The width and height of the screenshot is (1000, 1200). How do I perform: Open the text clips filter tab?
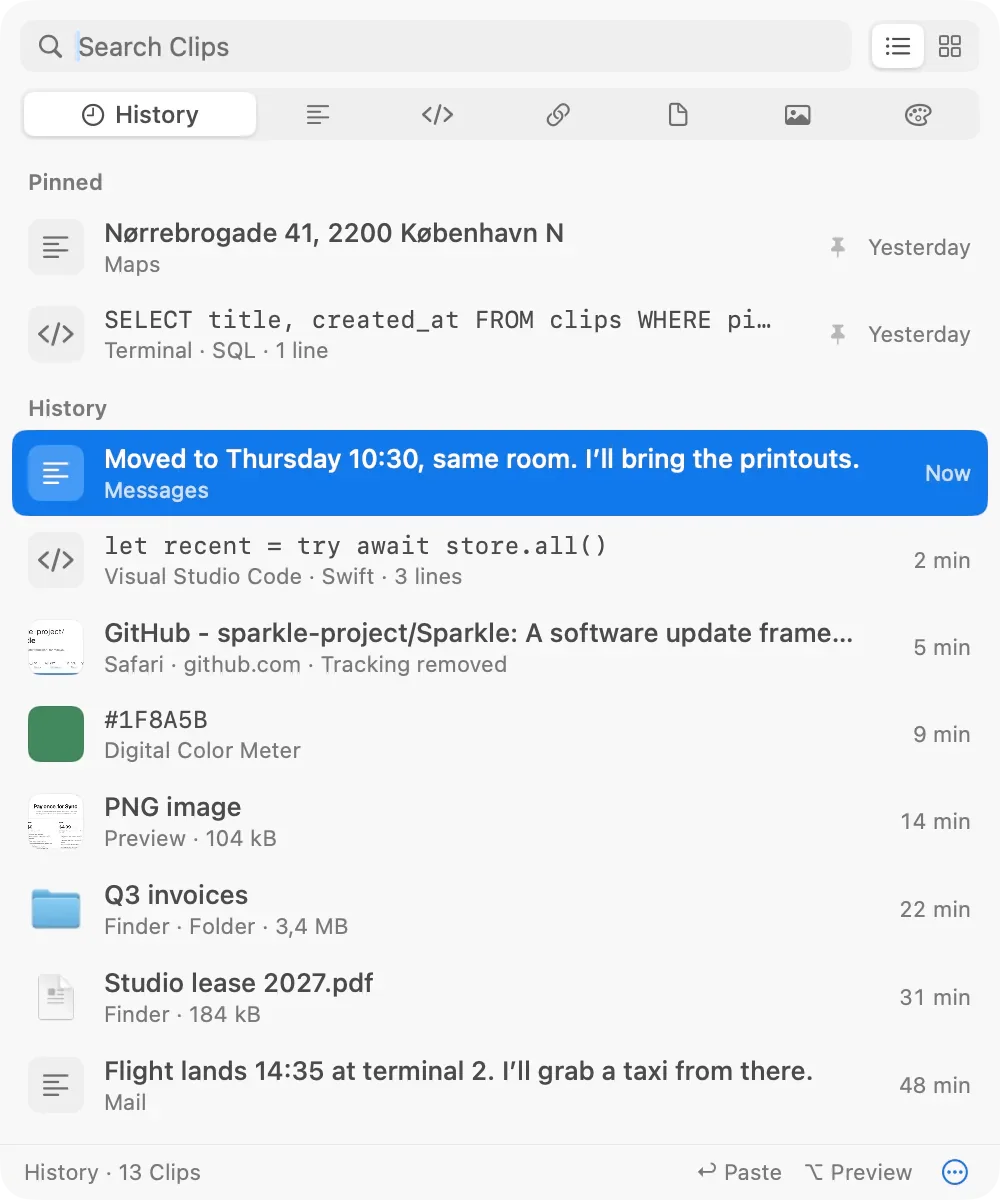[x=318, y=115]
